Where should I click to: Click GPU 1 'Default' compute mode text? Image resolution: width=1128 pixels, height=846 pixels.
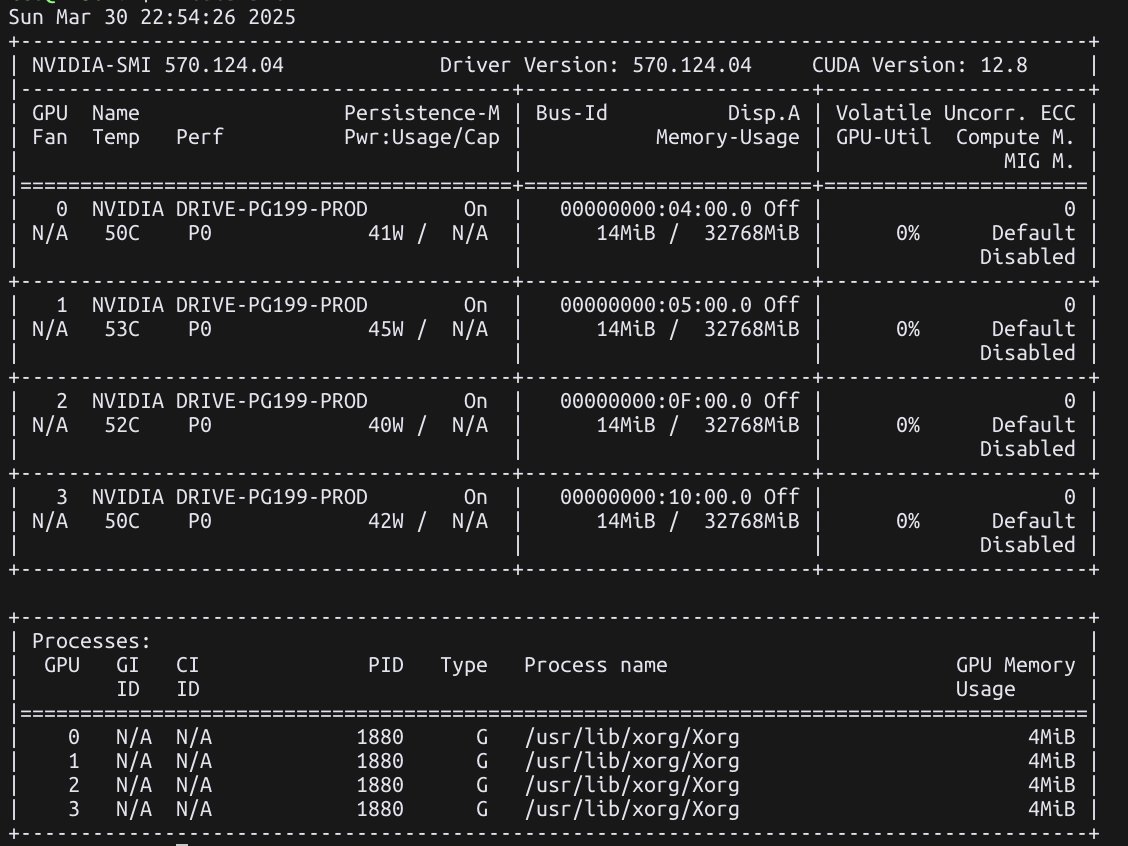pyautogui.click(x=1033, y=329)
